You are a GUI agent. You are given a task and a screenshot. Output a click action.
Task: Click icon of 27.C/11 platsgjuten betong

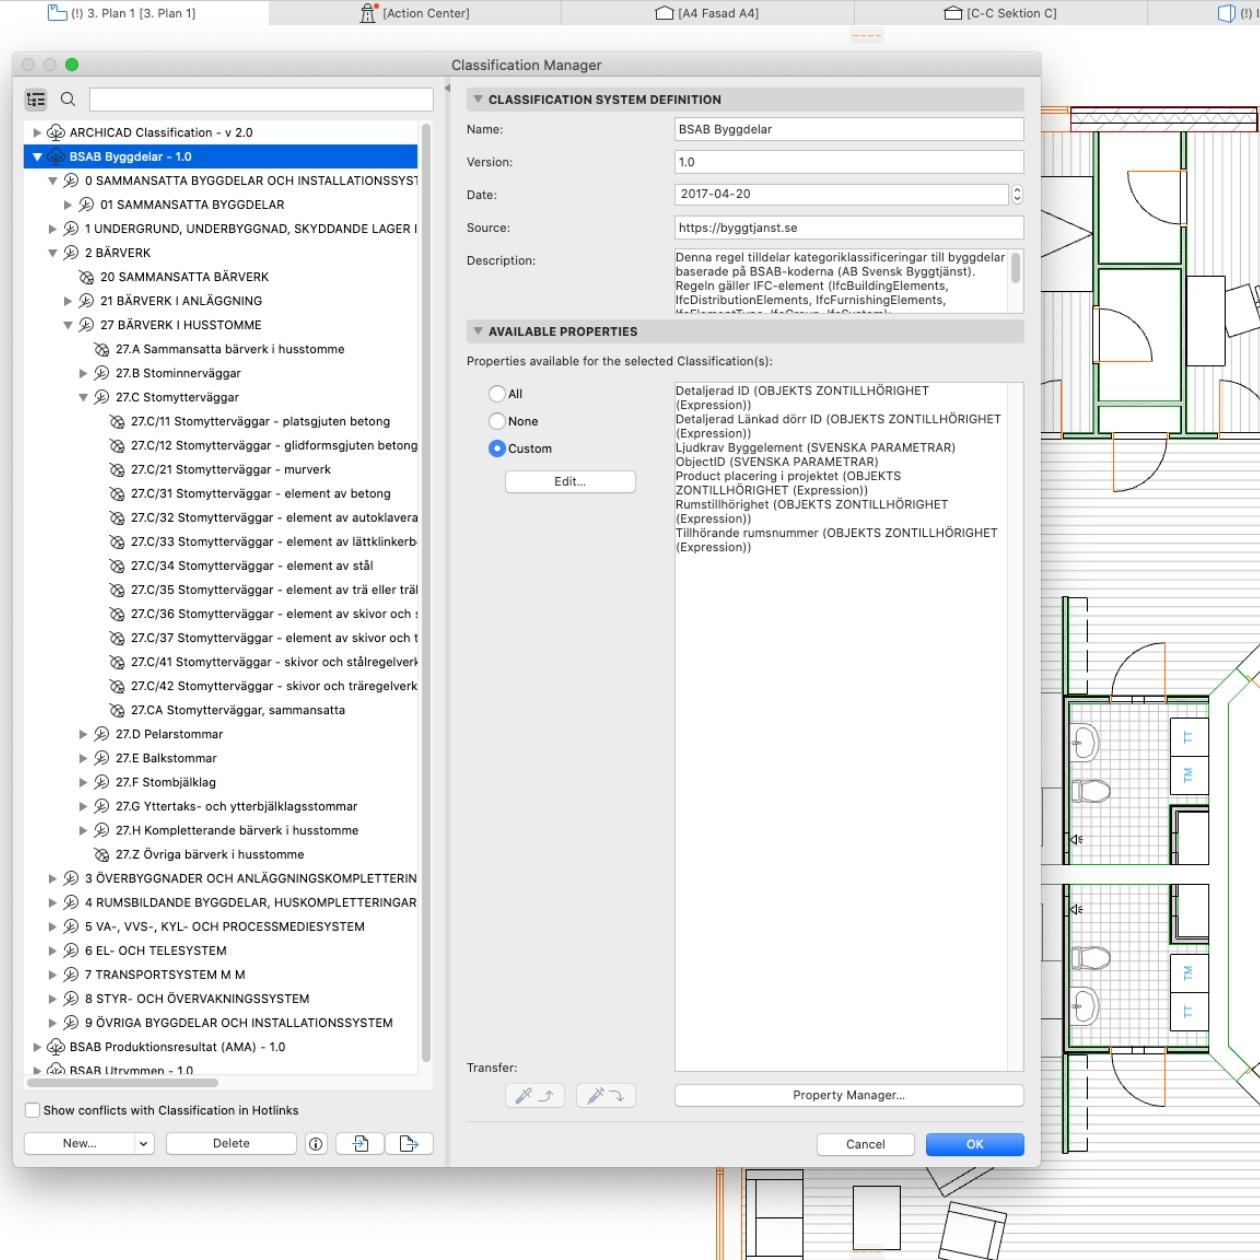[117, 421]
